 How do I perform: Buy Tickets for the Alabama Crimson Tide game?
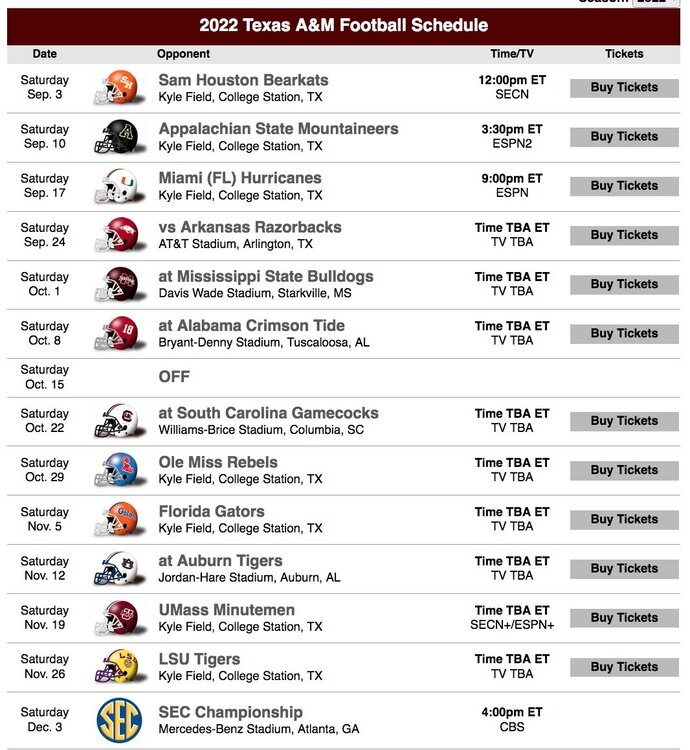pos(624,334)
